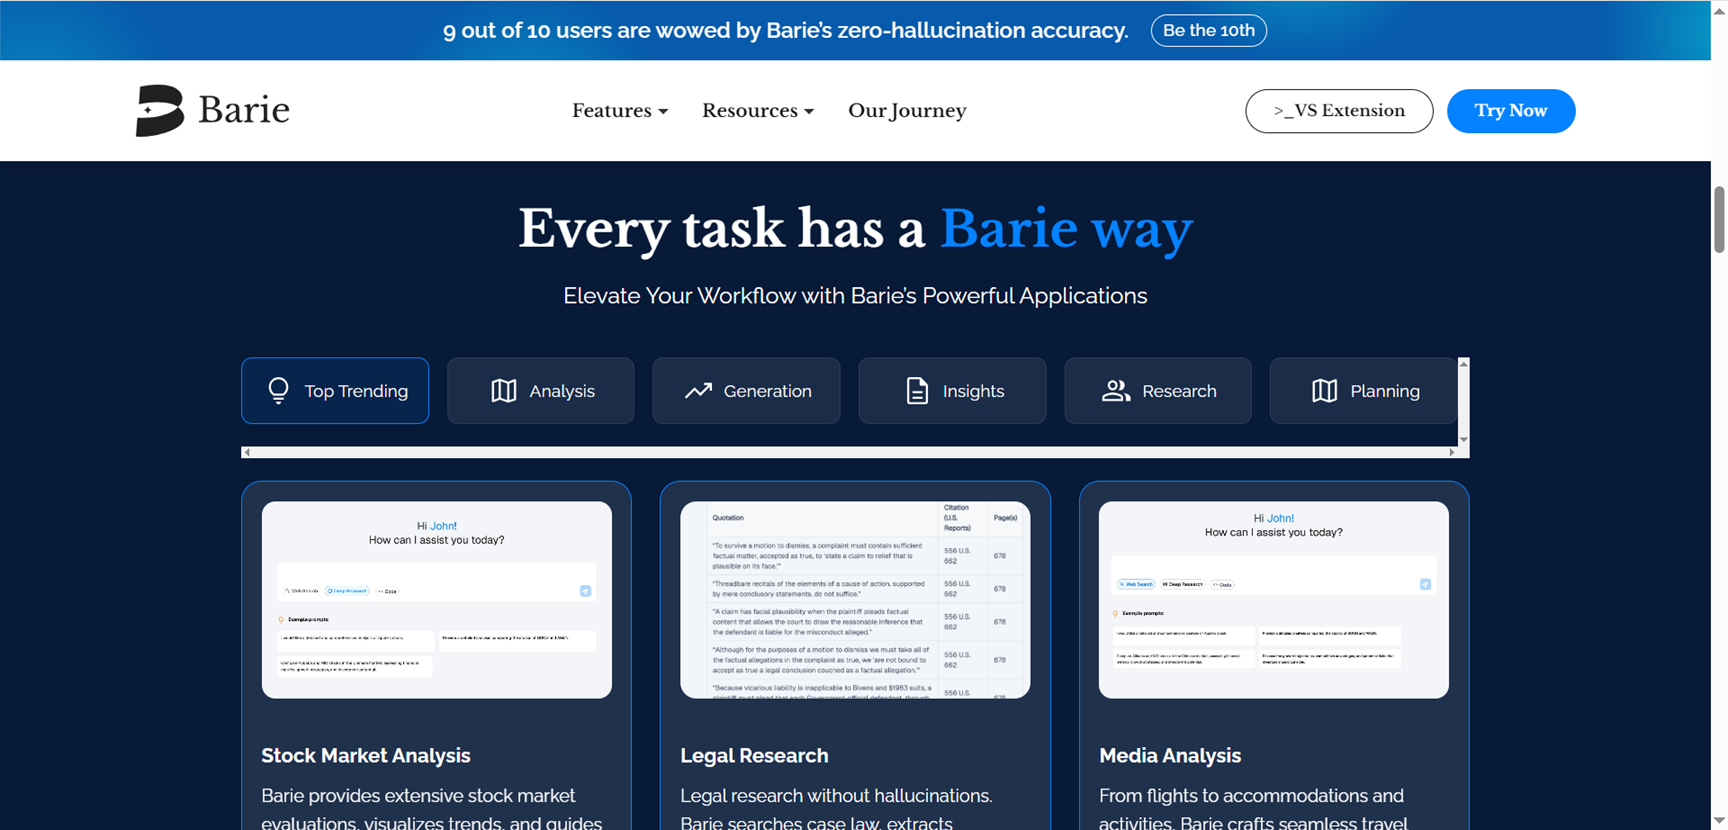Screen dimensions: 1728x830
Task: Open the Stock Market Analysis preview thumbnail
Action: pyautogui.click(x=437, y=600)
